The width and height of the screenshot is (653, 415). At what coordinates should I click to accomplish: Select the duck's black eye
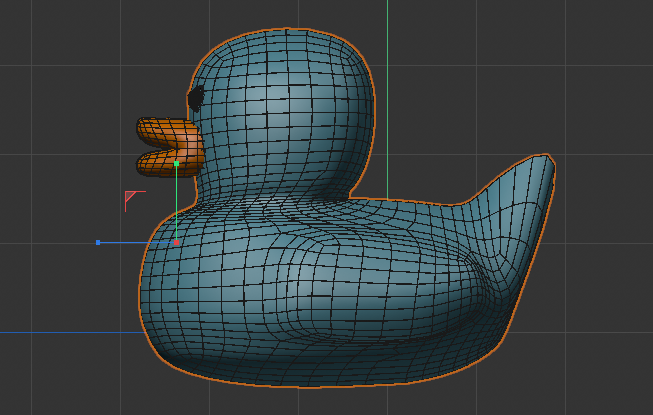[x=197, y=98]
